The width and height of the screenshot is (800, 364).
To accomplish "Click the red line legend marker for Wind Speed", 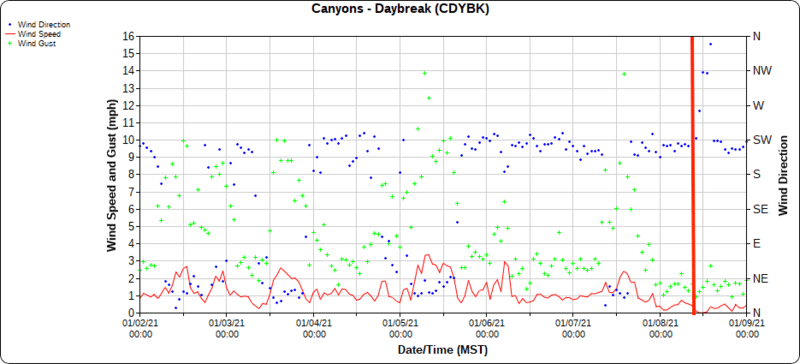I will pos(11,34).
